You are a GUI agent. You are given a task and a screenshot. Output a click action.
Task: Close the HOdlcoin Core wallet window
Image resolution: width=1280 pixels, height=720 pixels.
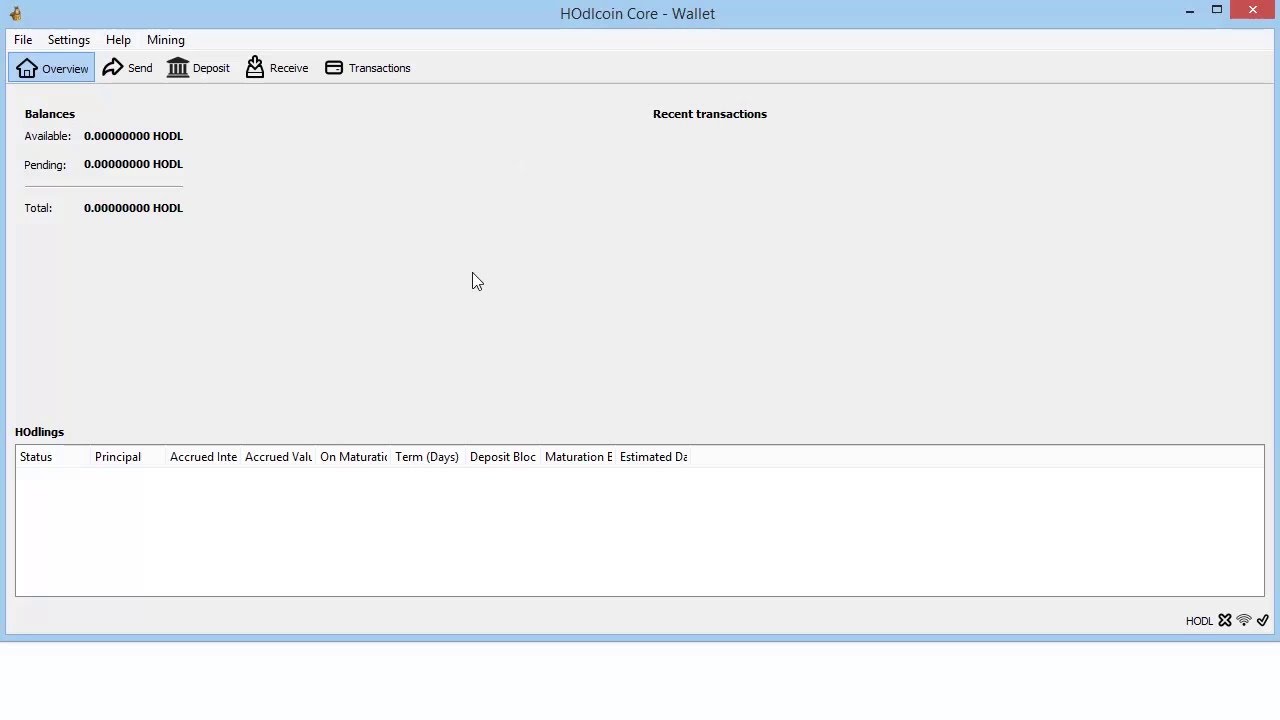[1254, 10]
